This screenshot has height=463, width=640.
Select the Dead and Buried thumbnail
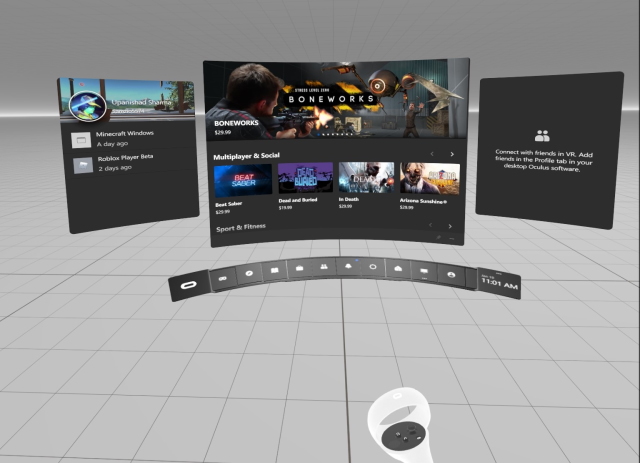click(304, 180)
